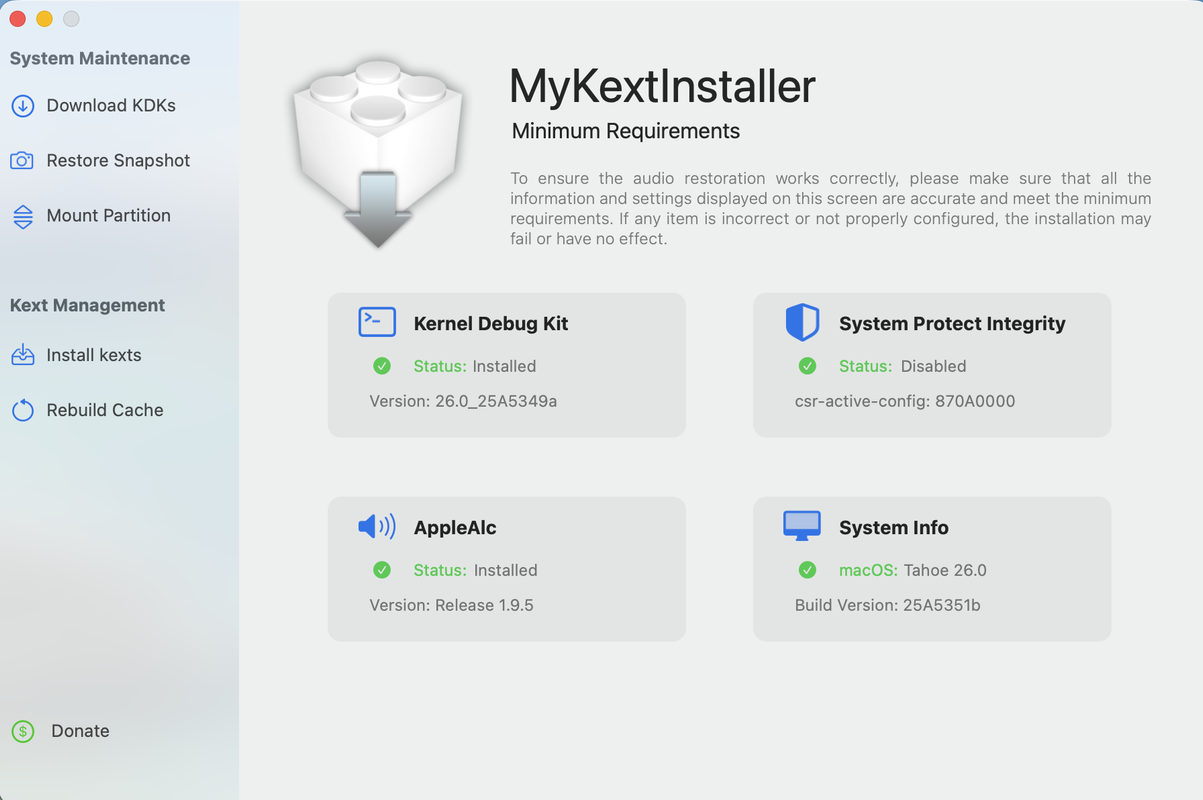
Task: Click the System Maintenance section header
Action: point(100,59)
